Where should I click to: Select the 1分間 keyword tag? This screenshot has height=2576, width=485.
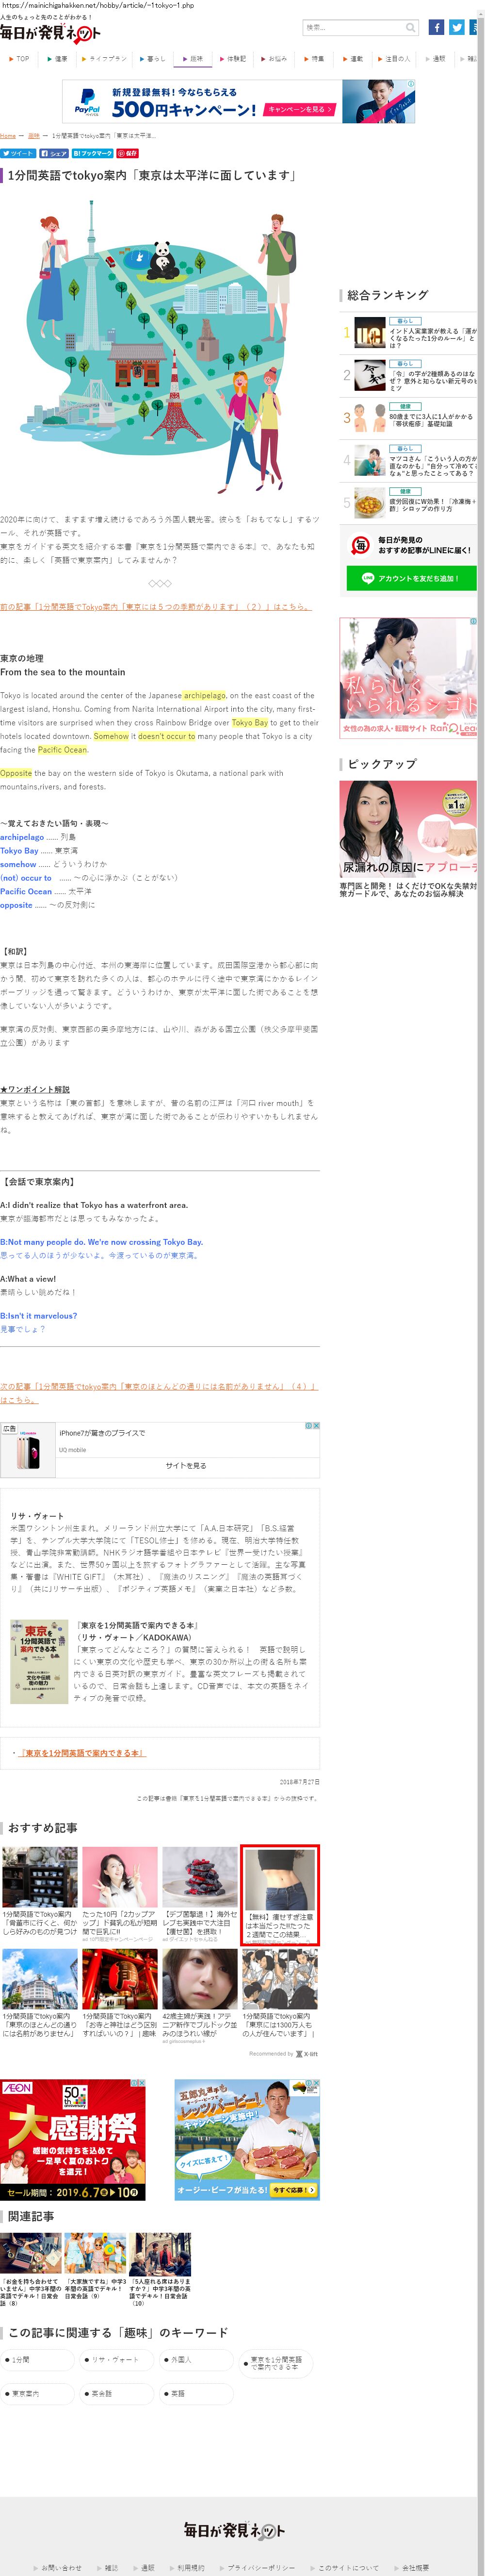(38, 2360)
